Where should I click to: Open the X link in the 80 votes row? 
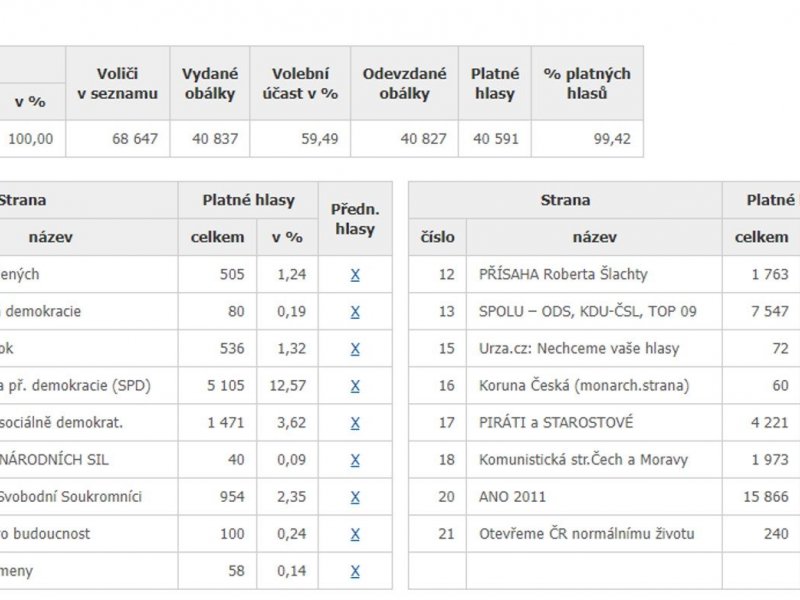click(355, 312)
